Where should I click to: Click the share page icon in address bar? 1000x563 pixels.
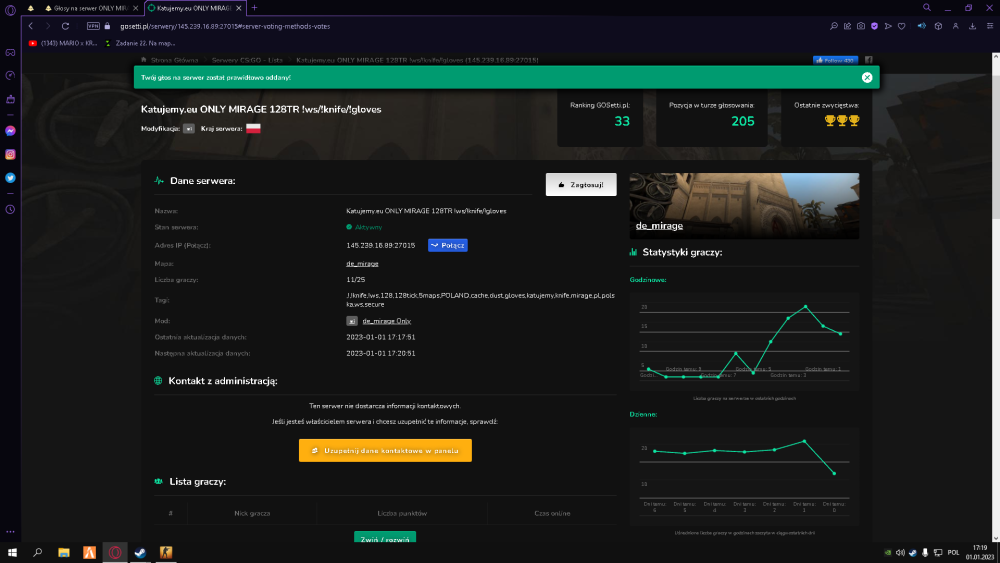[x=848, y=26]
